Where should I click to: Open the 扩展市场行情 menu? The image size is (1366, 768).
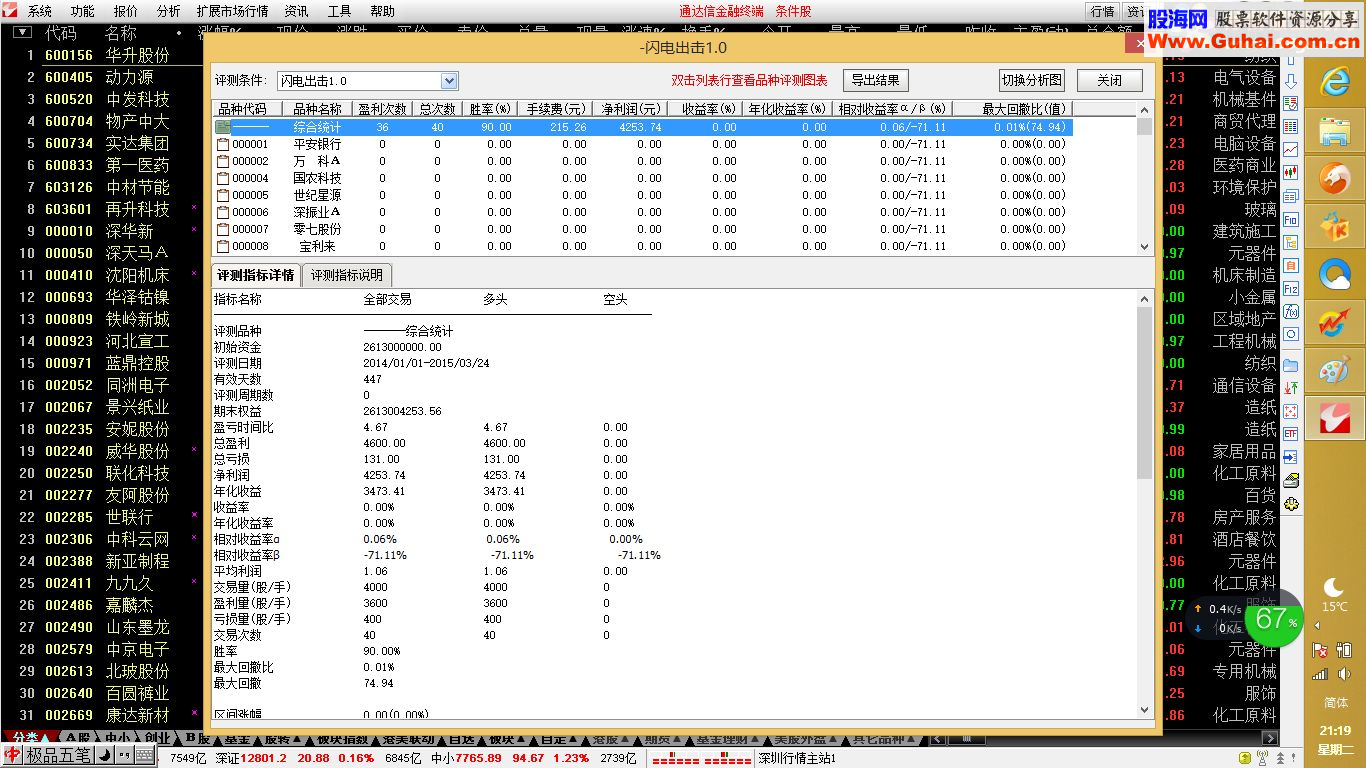(233, 11)
